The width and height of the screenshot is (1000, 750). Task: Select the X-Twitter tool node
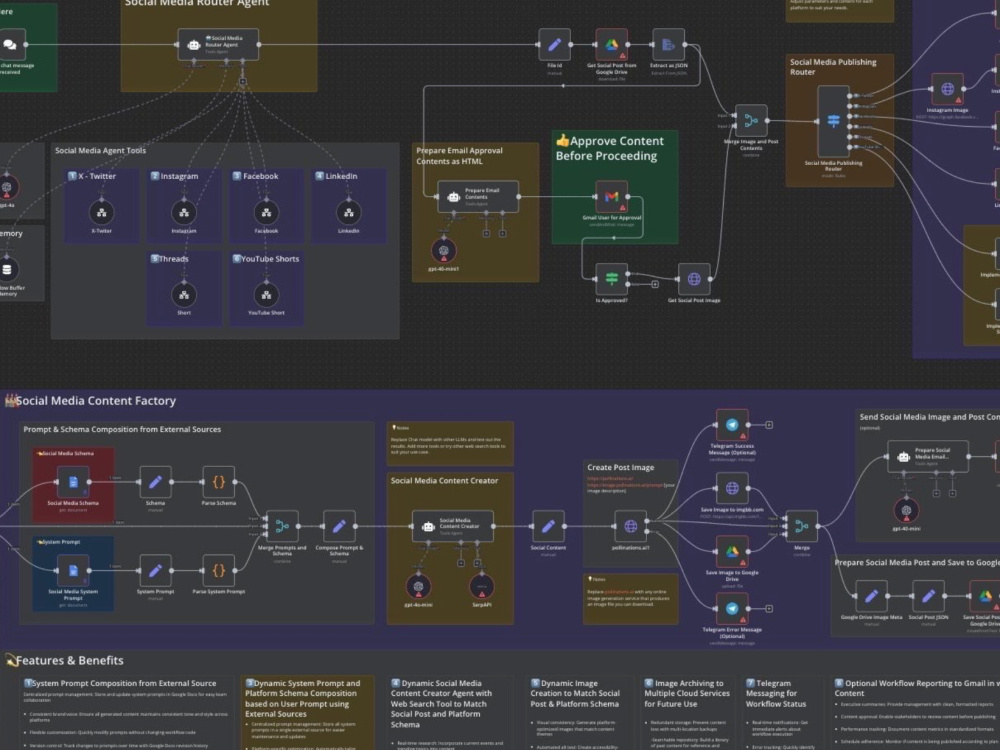pos(101,212)
